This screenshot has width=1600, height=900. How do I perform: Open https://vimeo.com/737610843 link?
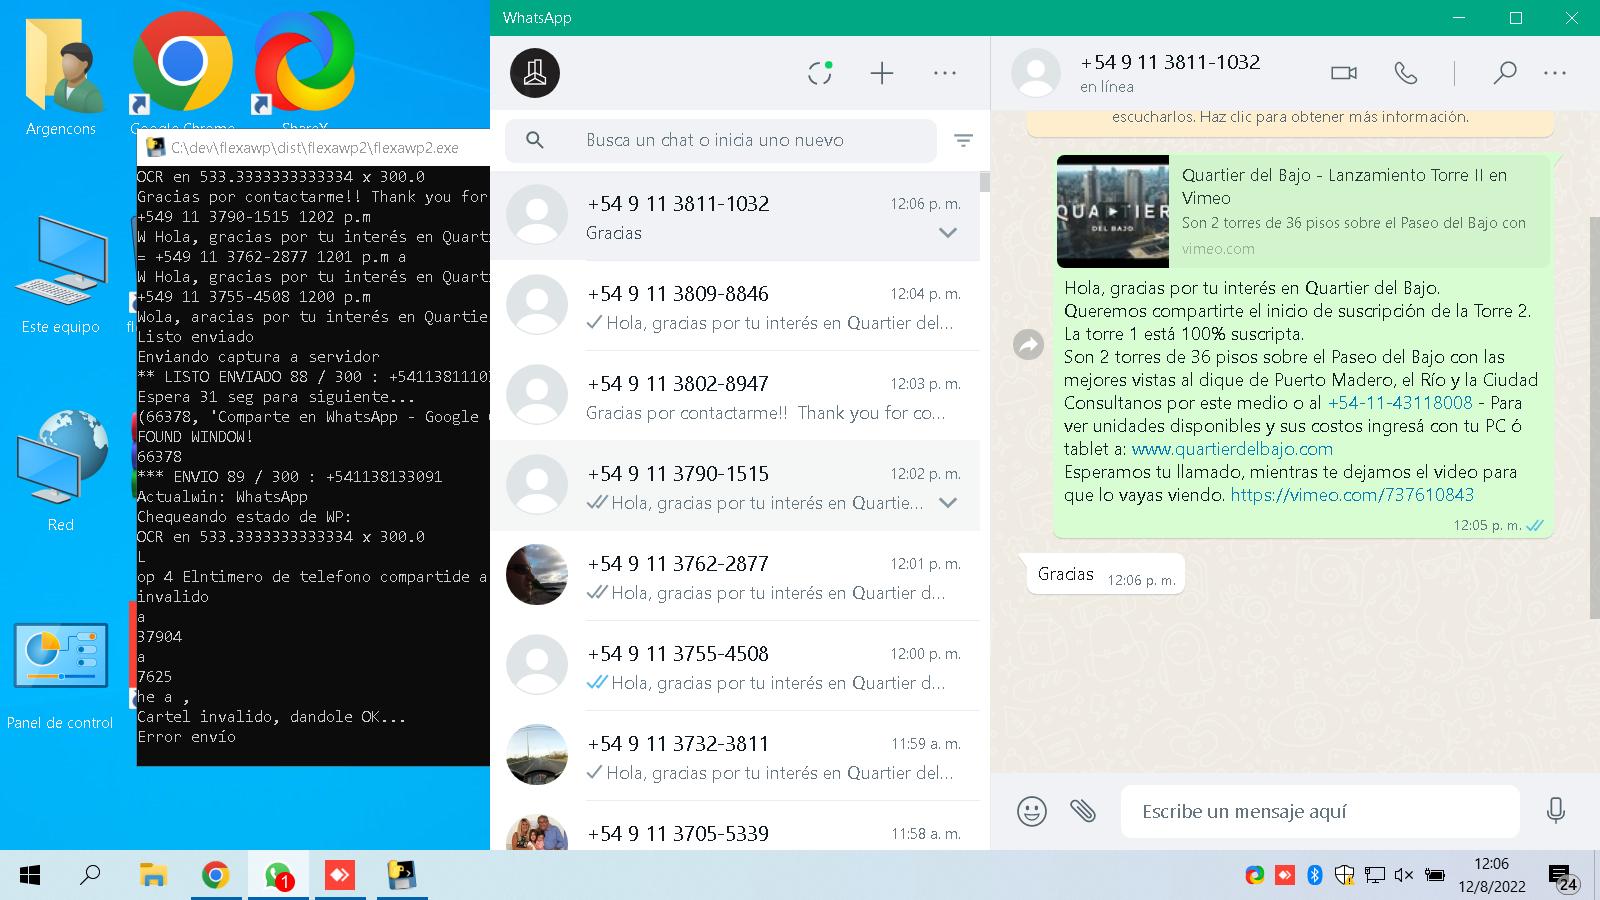pos(1352,495)
